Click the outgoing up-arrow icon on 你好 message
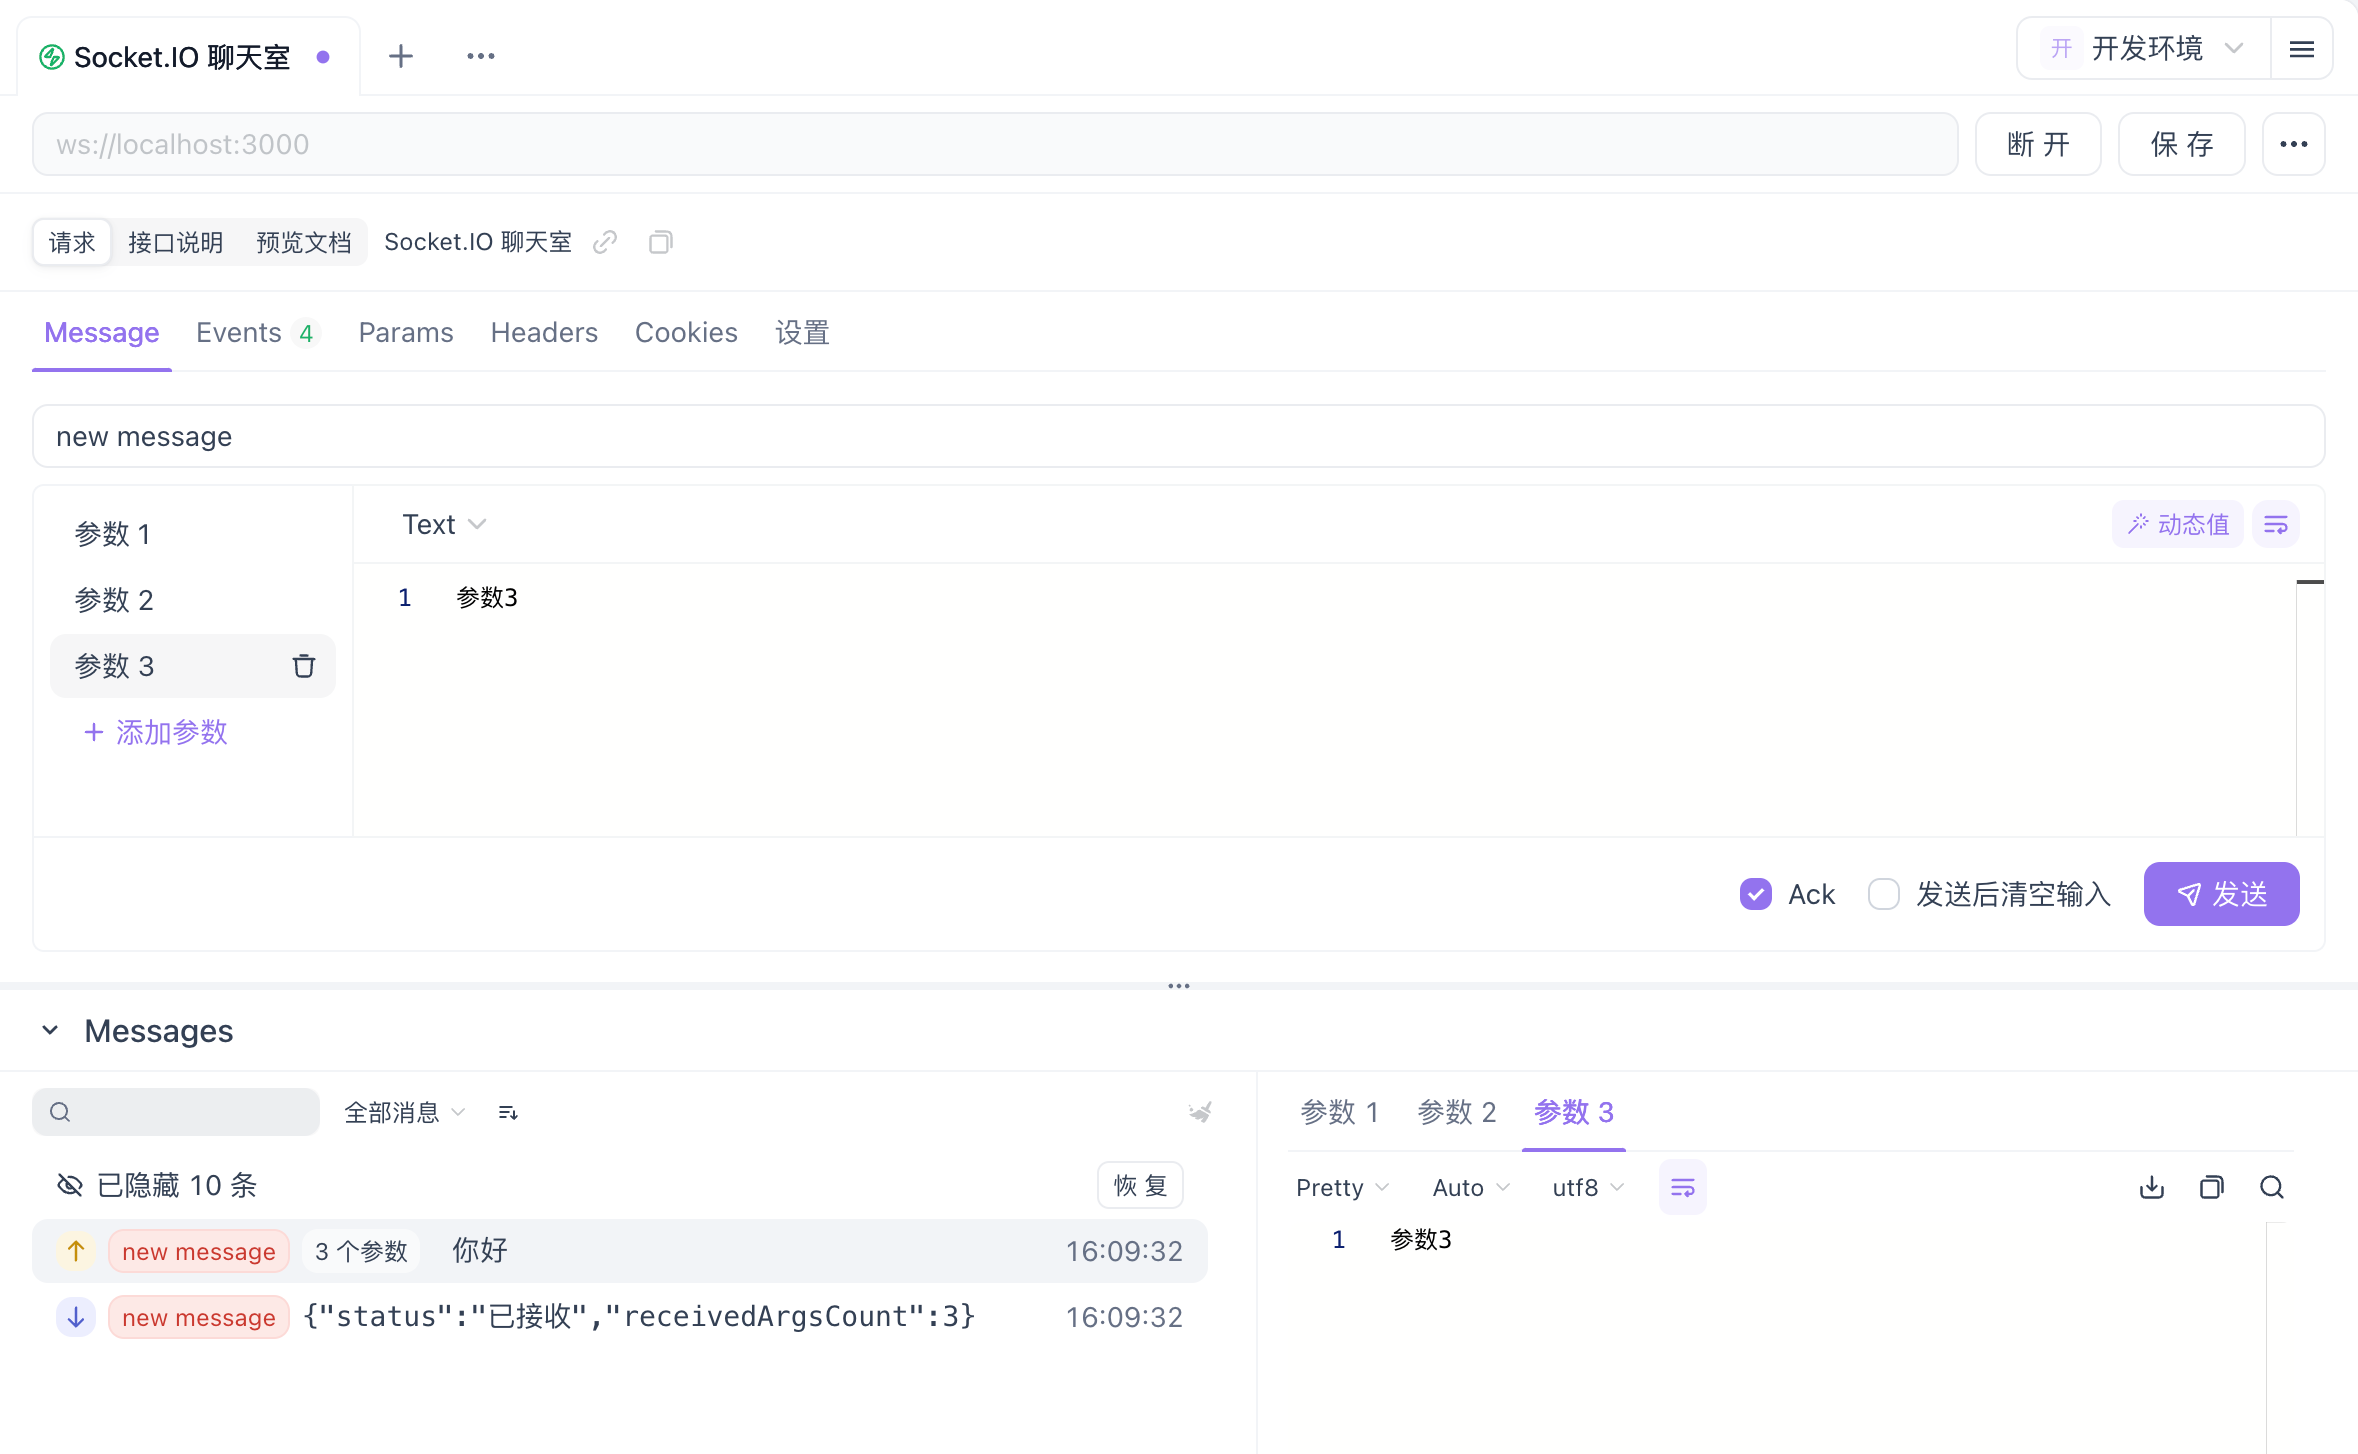This screenshot has width=2358, height=1454. 76,1251
